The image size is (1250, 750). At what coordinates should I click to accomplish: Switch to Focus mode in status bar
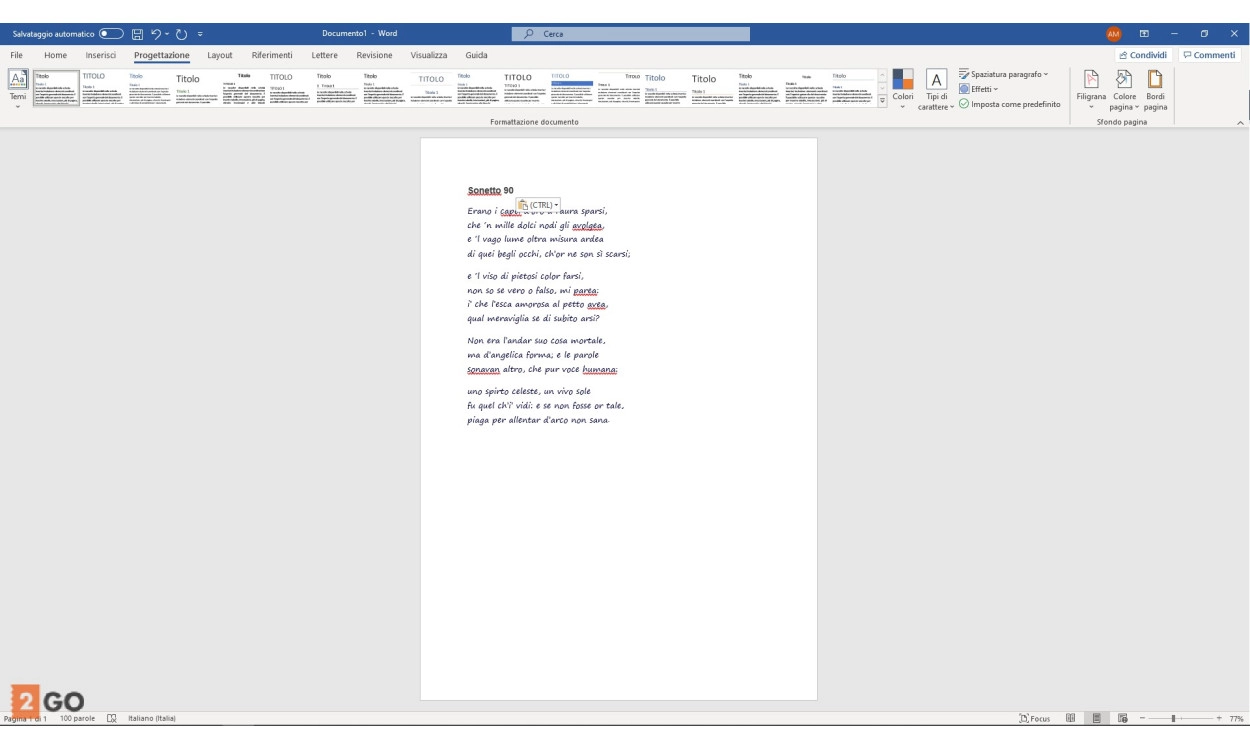click(1034, 719)
